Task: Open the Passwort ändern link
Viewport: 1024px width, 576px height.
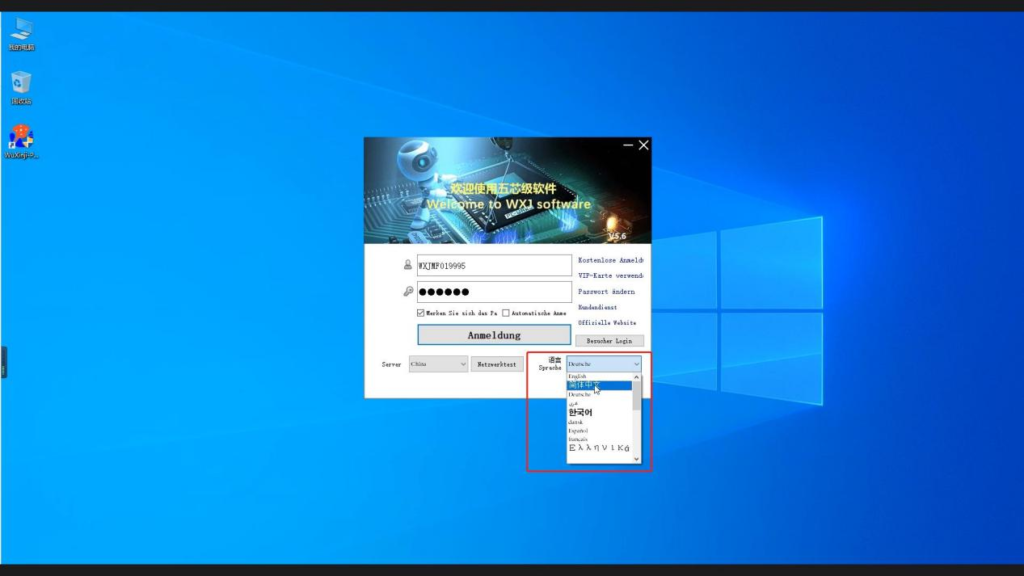Action: [606, 292]
